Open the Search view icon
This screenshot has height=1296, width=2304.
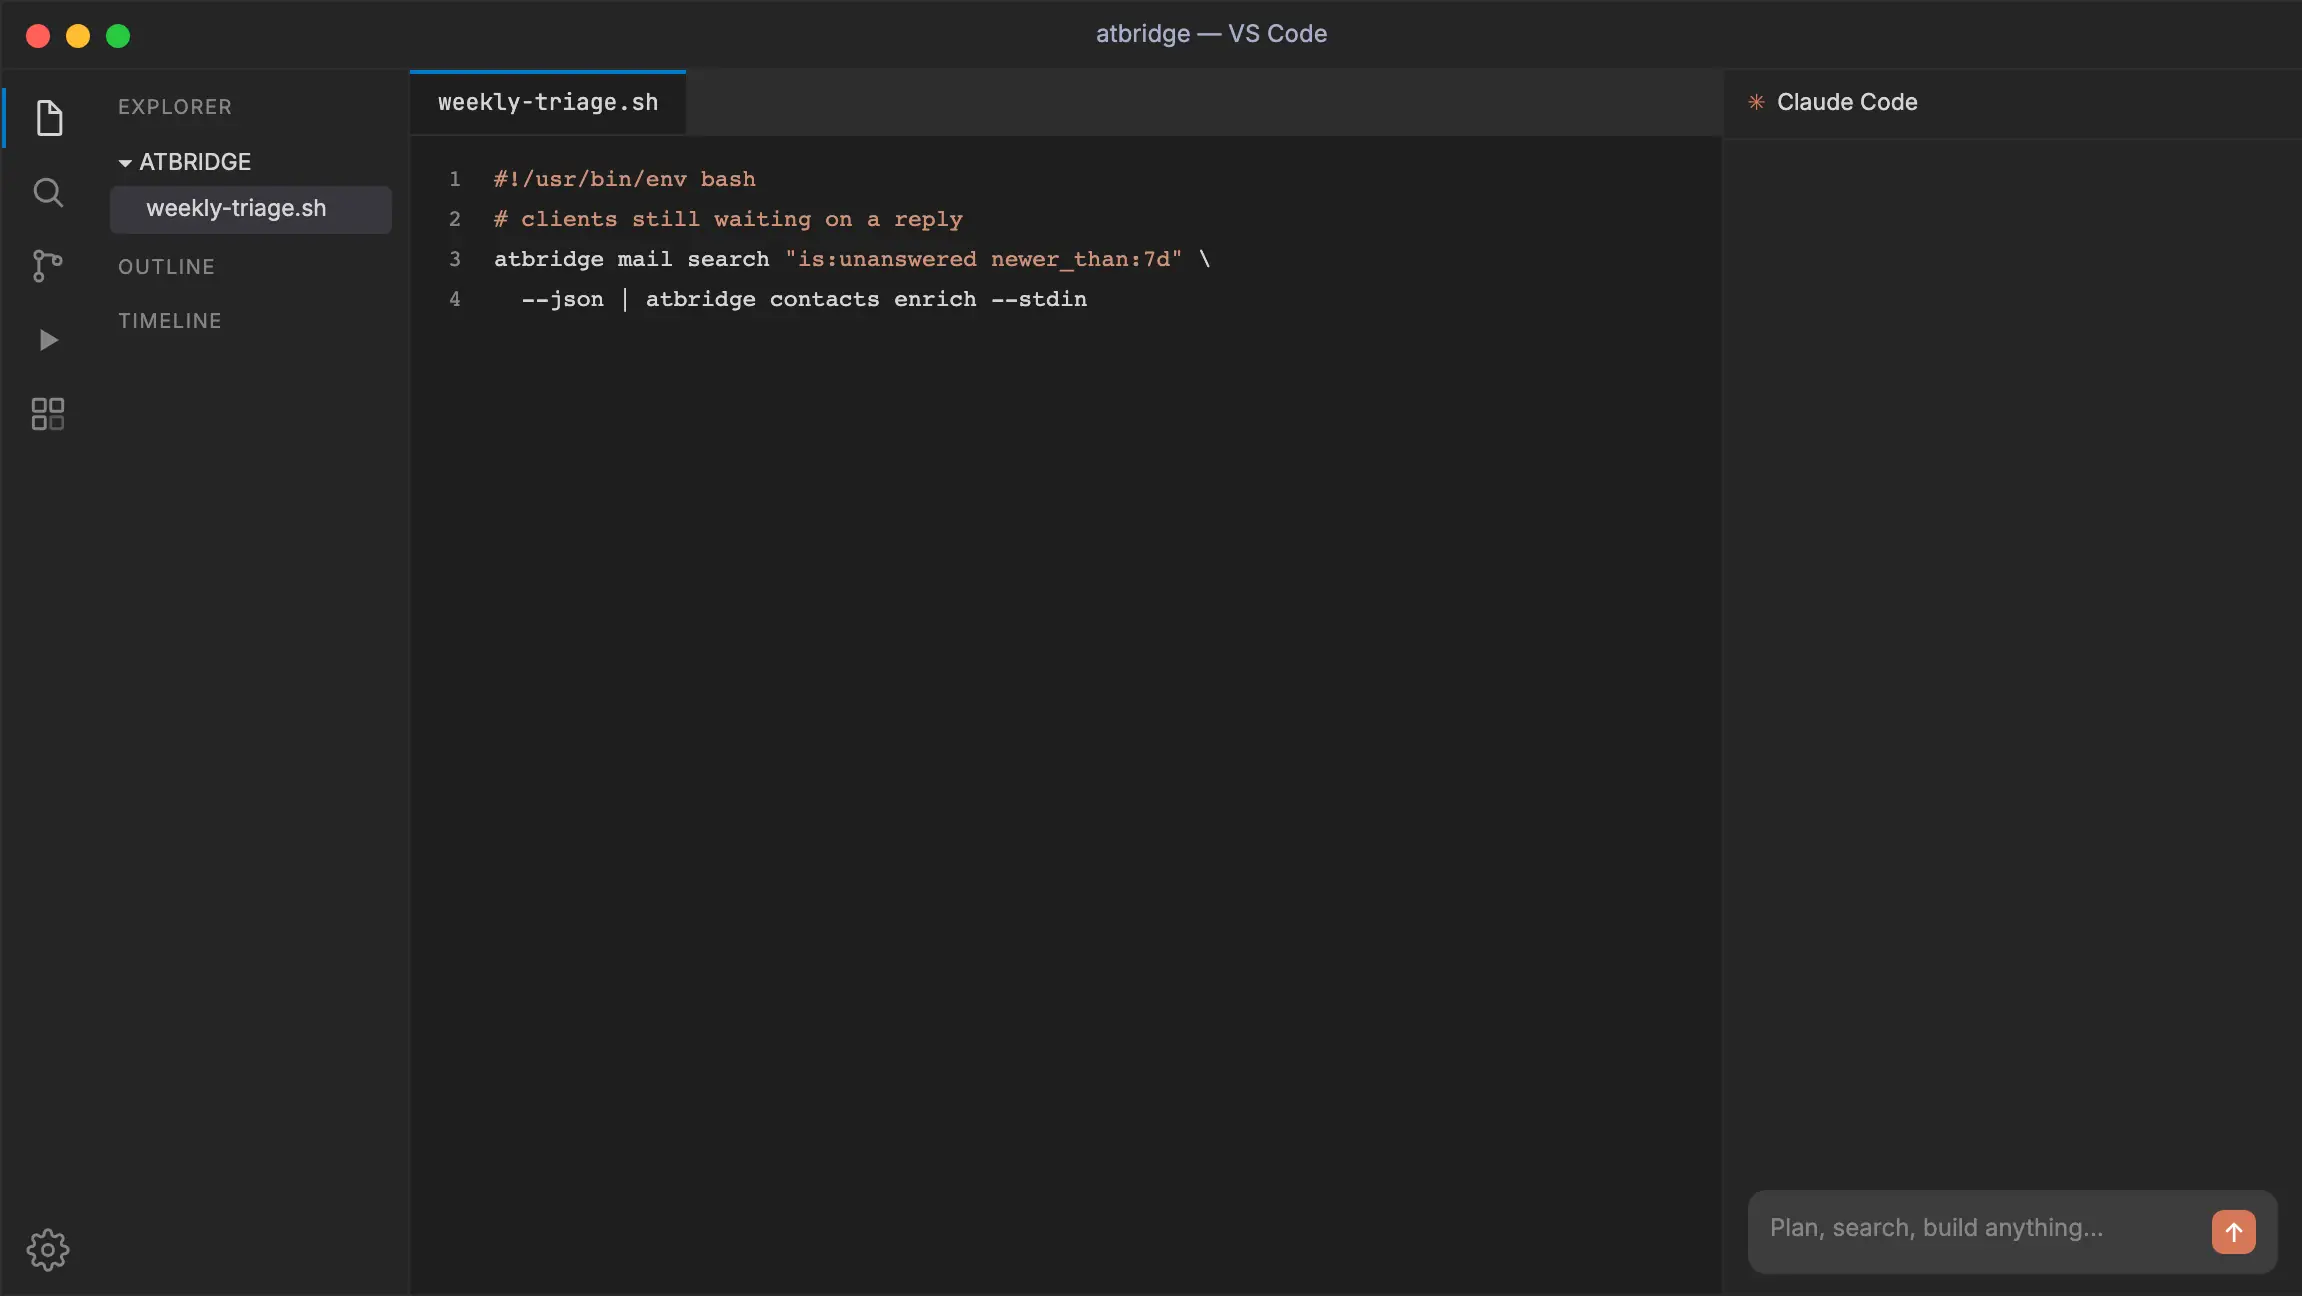tap(48, 192)
